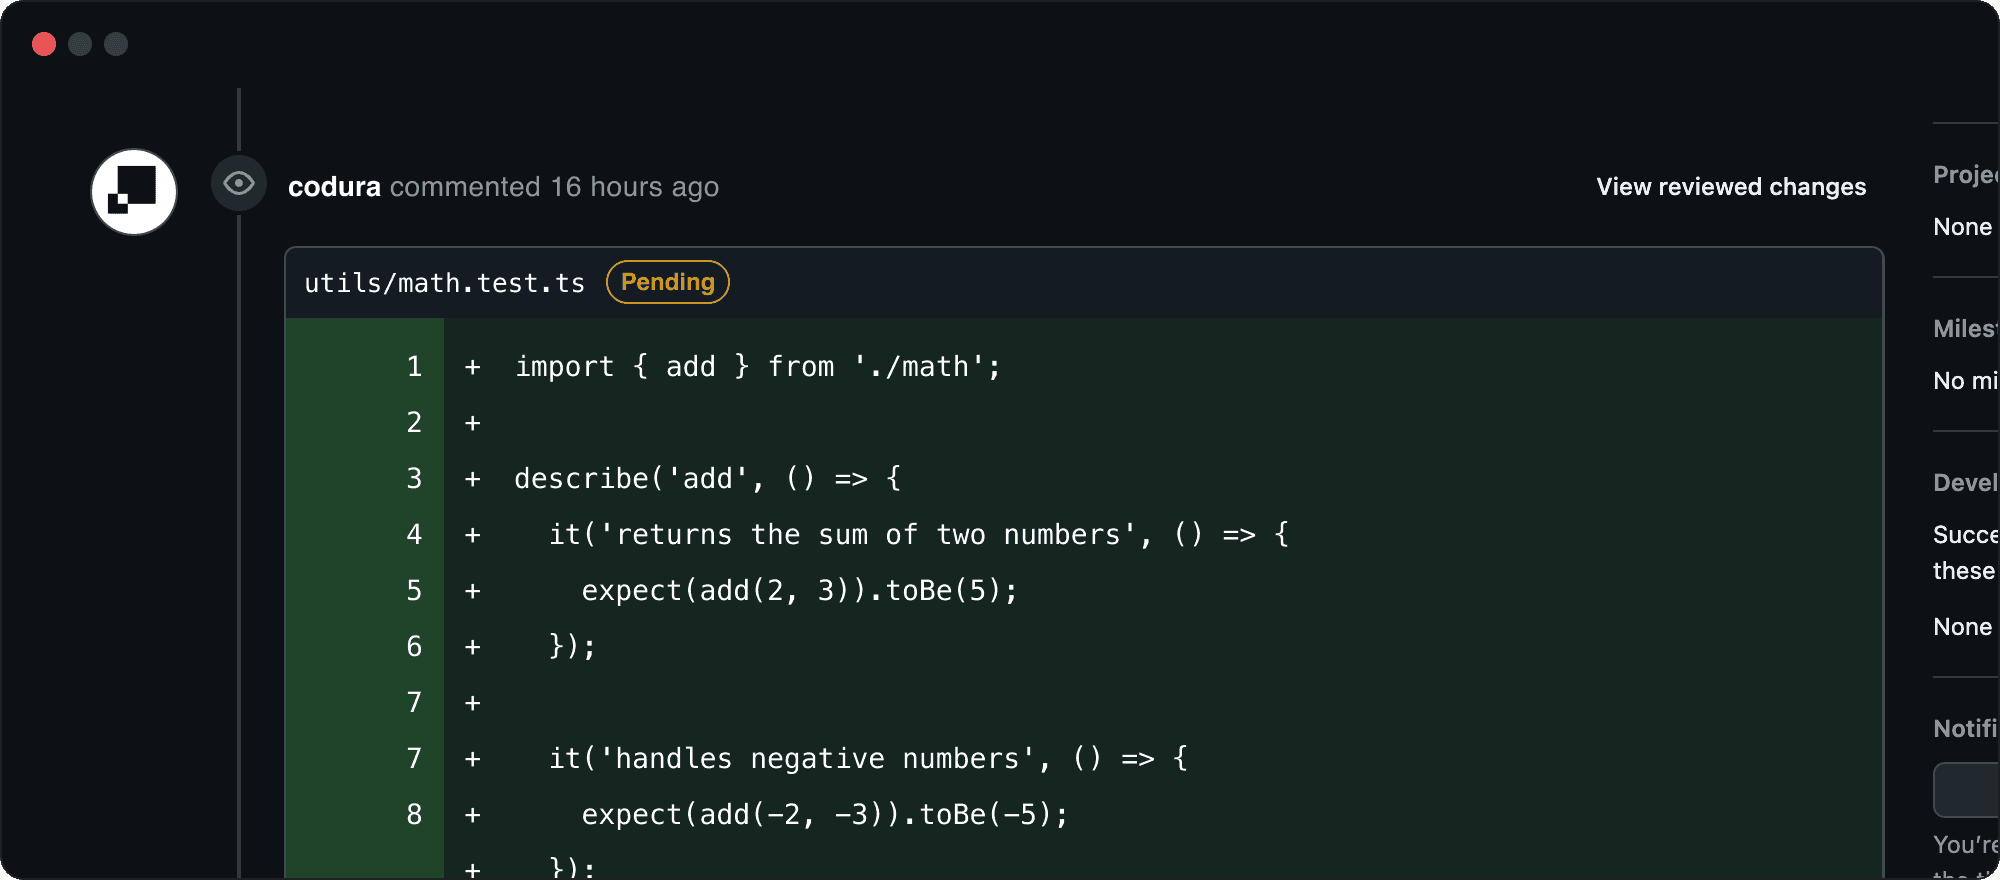Open the Milestone sidebar section heading
The width and height of the screenshot is (2000, 880).
[1966, 329]
